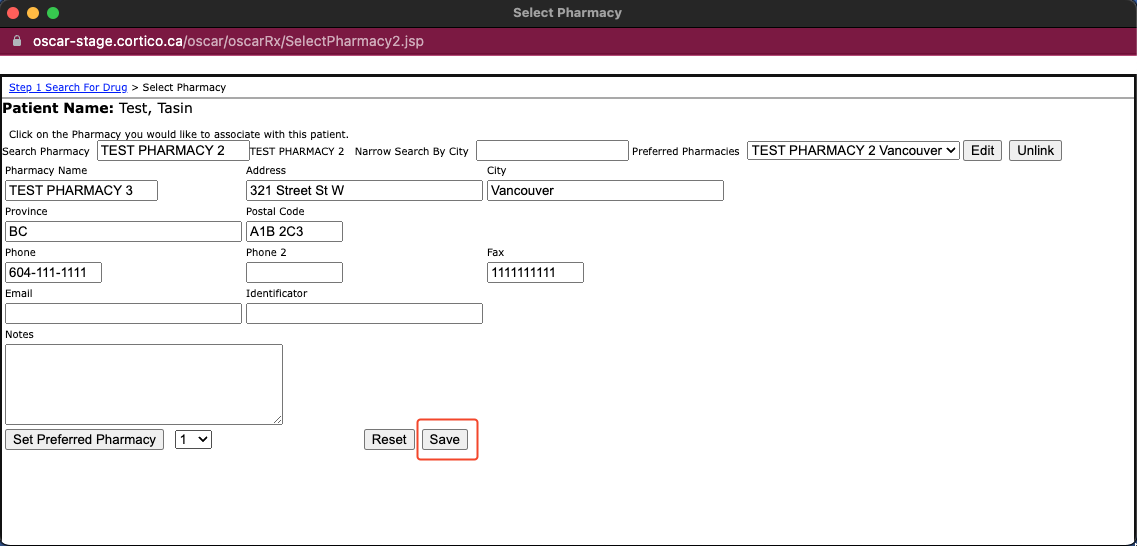Click the Narrow Search By City field

(552, 150)
